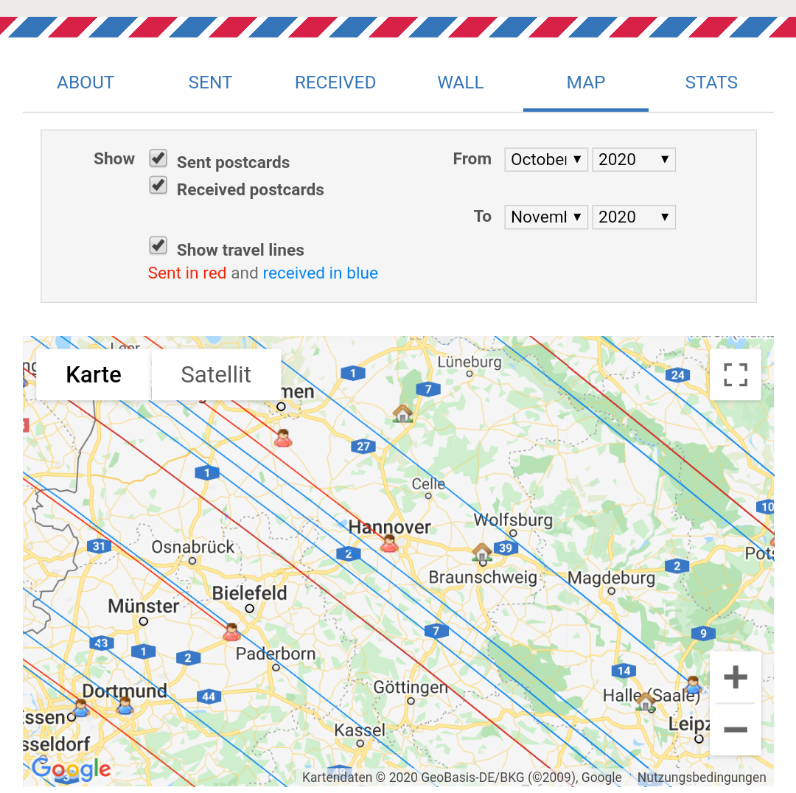View the STATS tab
The height and width of the screenshot is (793, 796).
[711, 82]
